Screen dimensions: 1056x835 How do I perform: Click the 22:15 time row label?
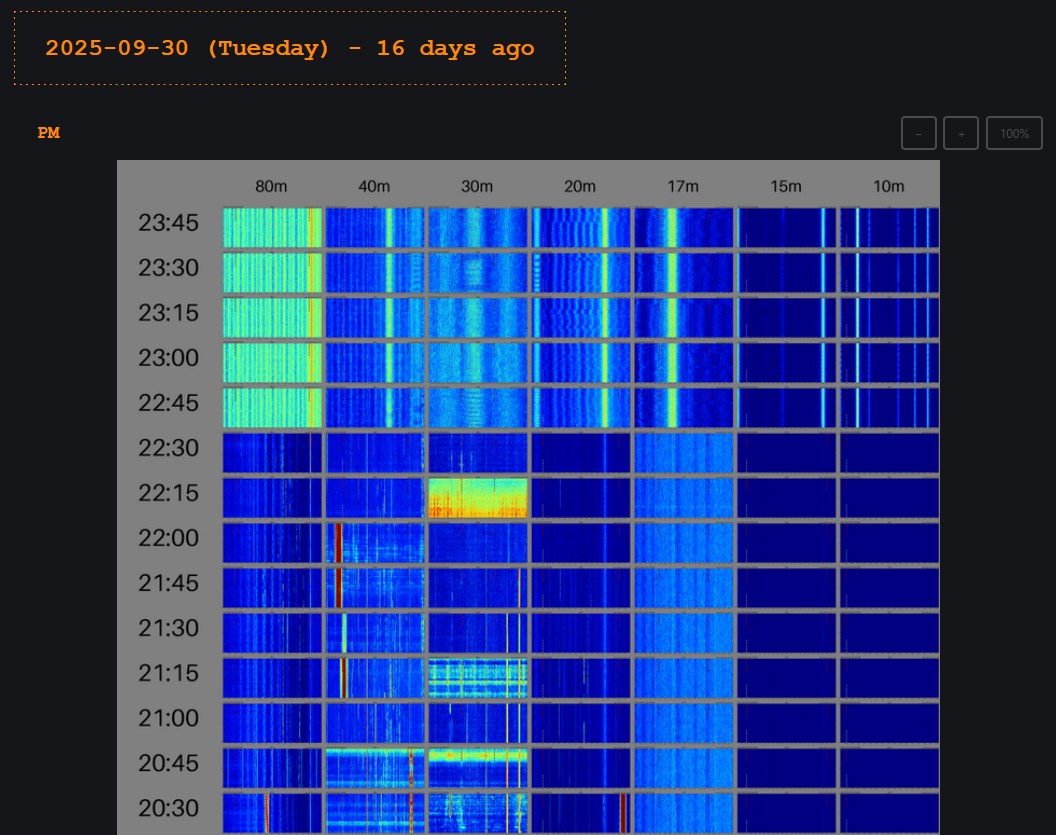pyautogui.click(x=168, y=493)
